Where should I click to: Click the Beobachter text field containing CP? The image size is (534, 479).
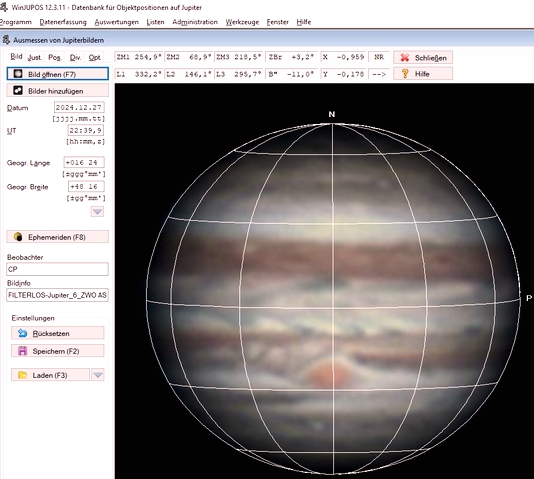58,269
